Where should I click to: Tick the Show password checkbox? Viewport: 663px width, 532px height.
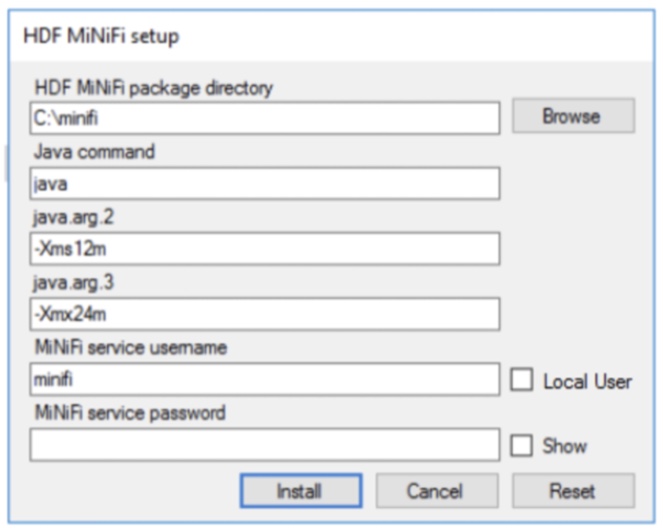click(521, 446)
